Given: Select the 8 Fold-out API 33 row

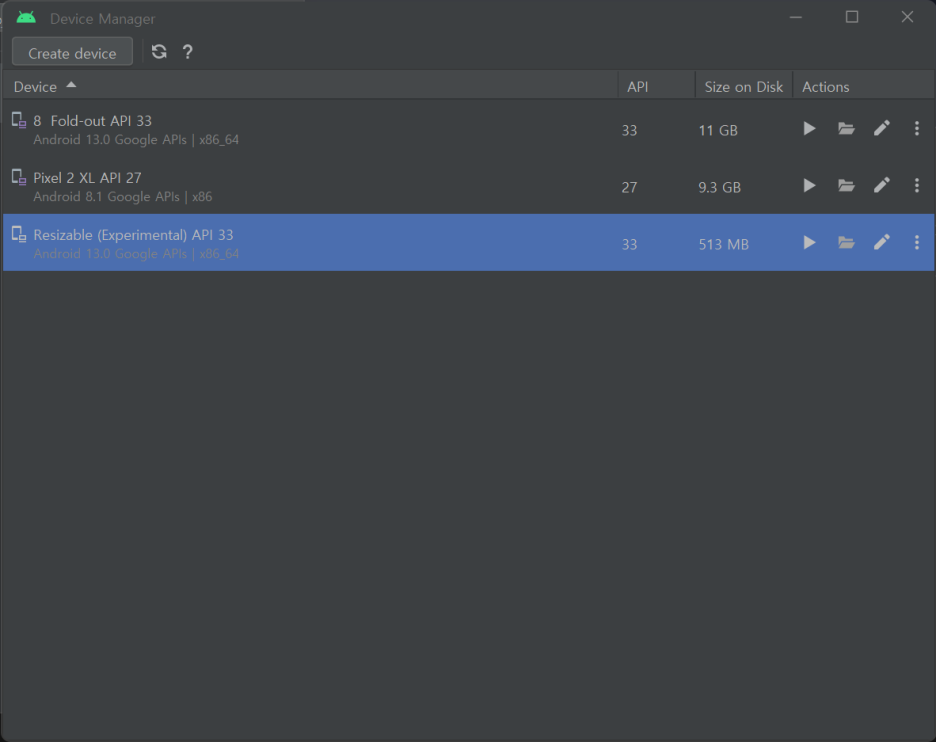Looking at the screenshot, I should [x=469, y=129].
